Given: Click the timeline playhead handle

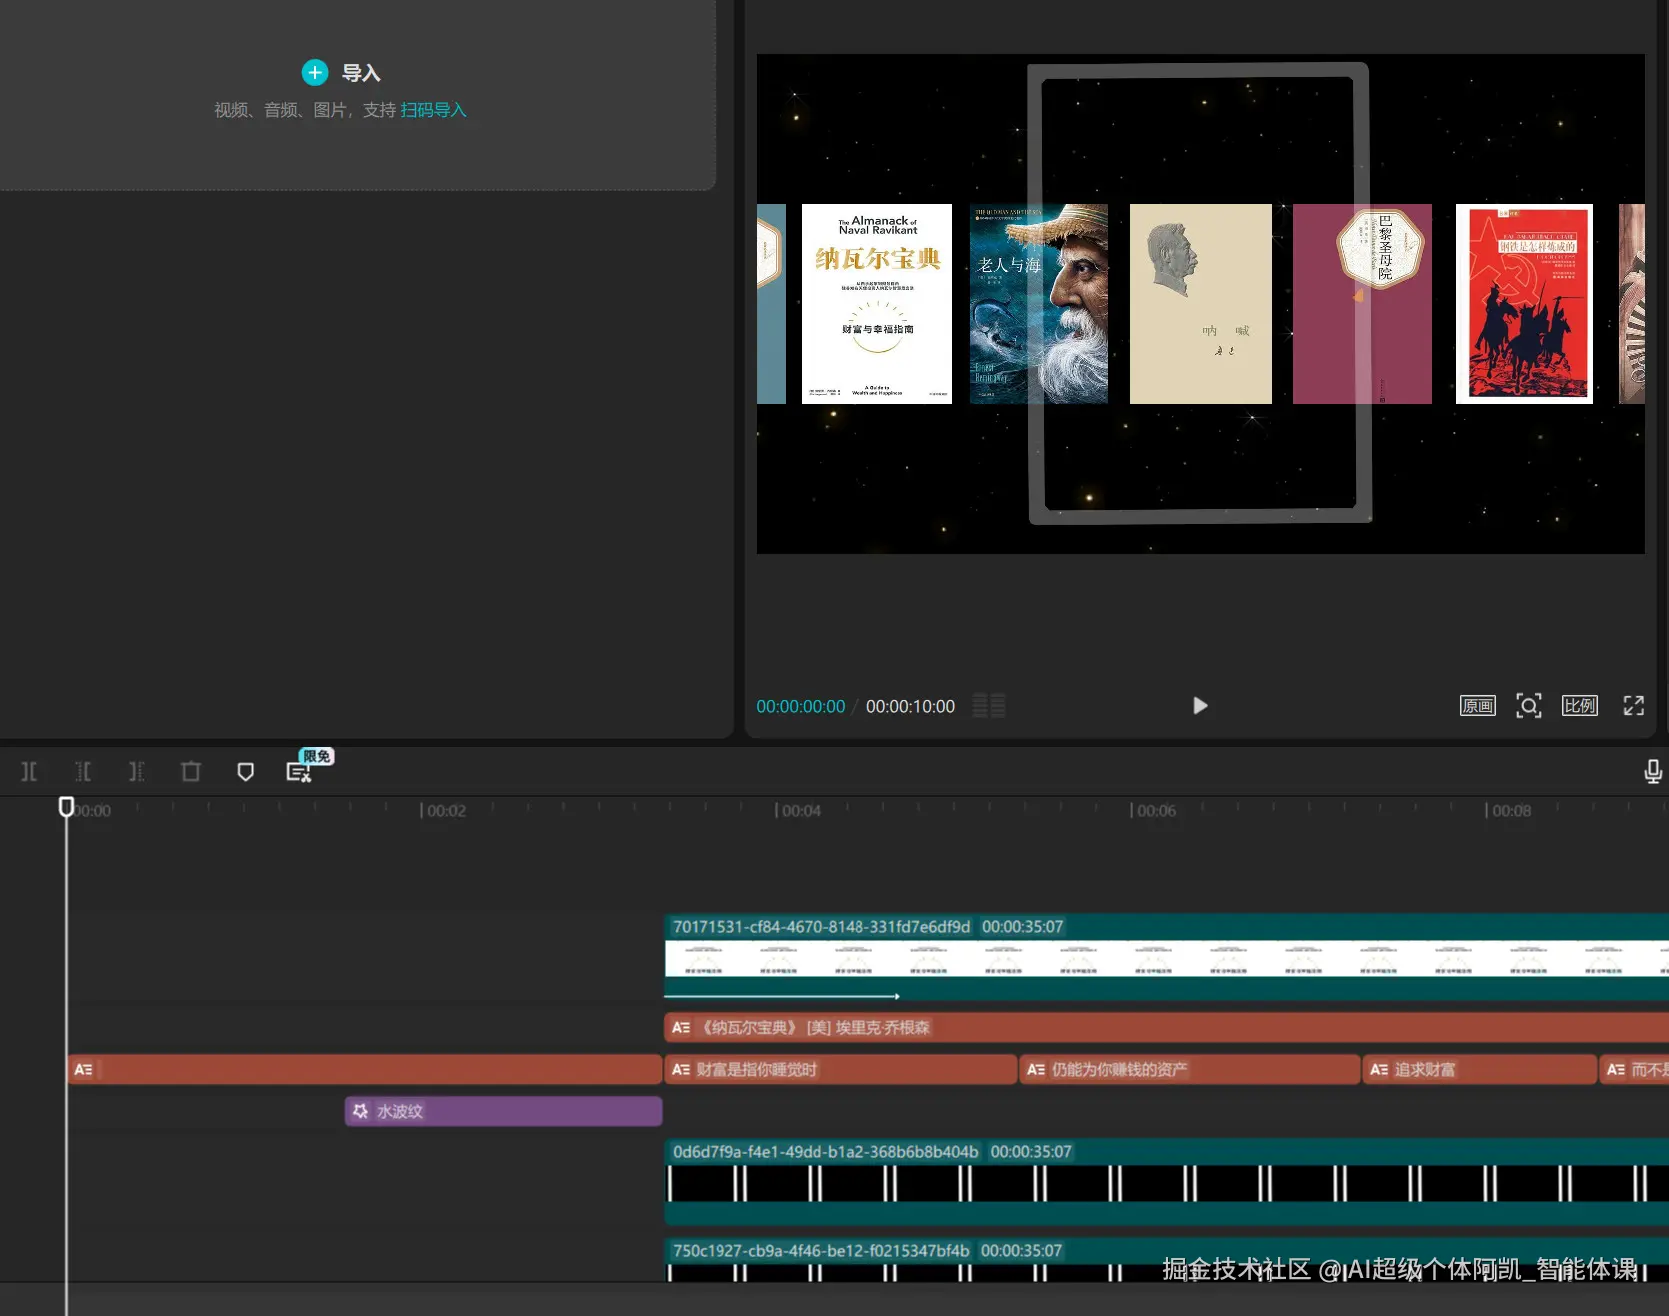Looking at the screenshot, I should pyautogui.click(x=66, y=806).
